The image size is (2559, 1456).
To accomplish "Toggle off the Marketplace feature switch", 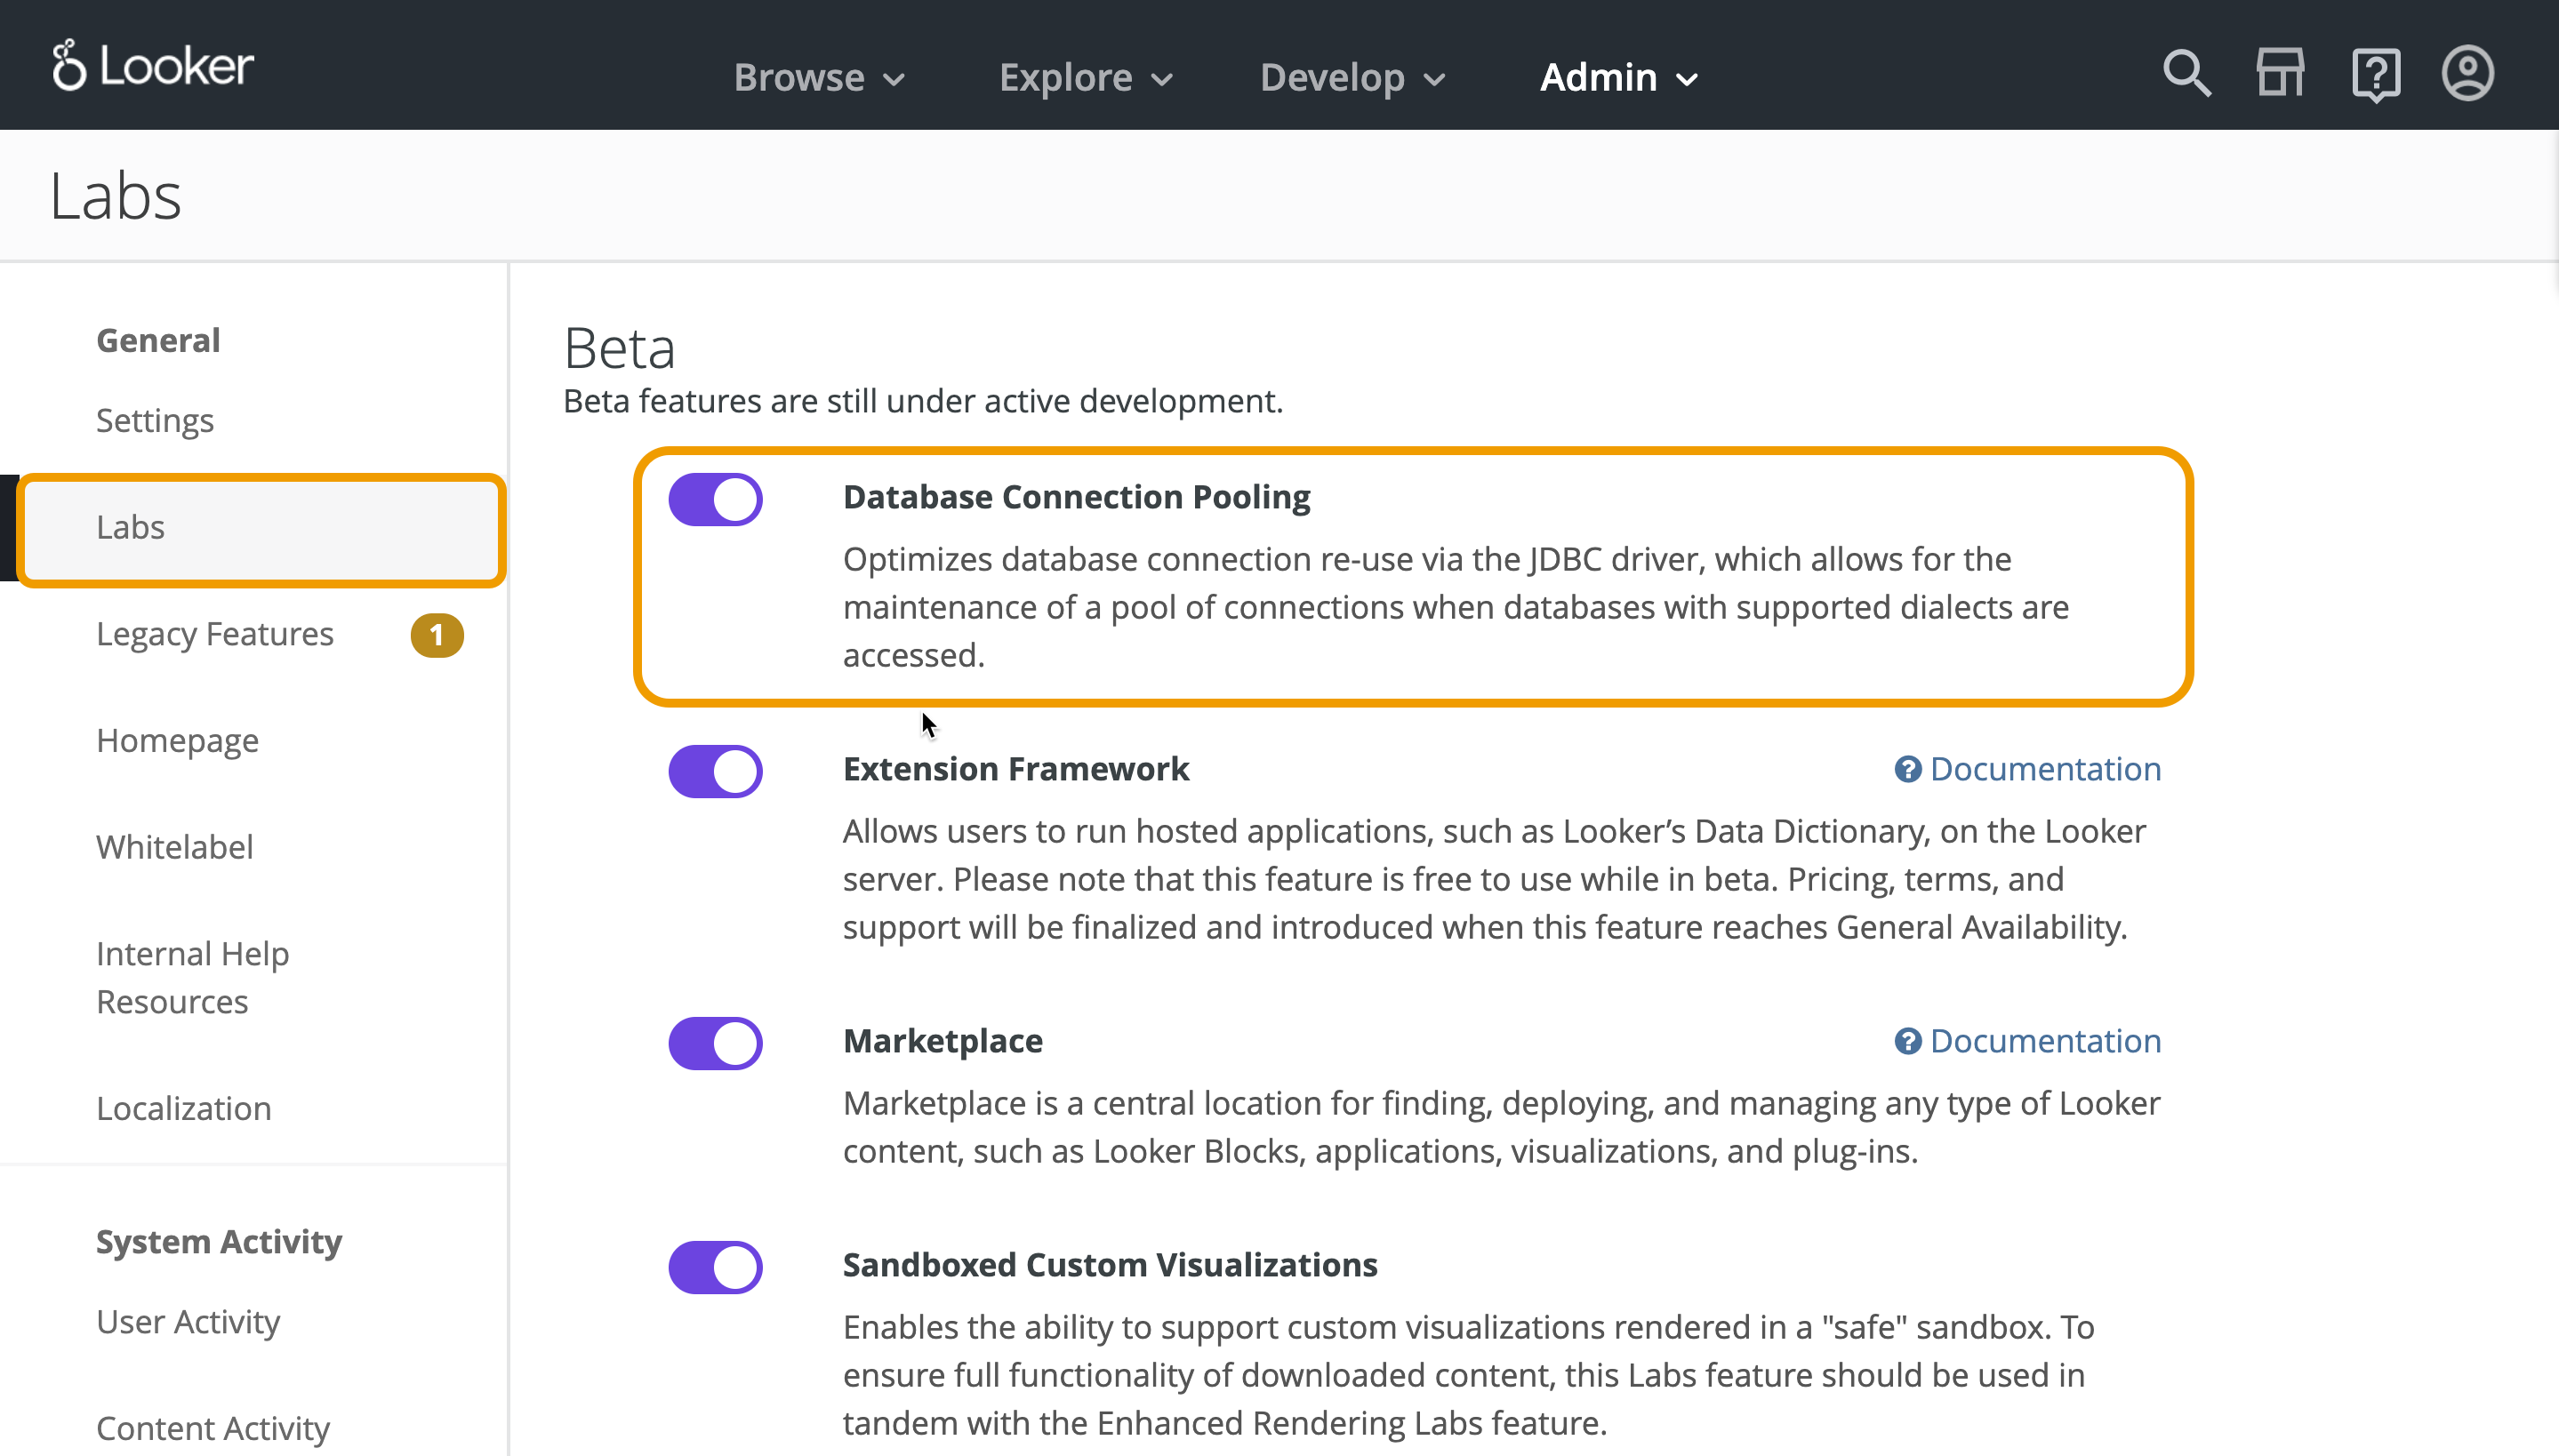I will tap(715, 1043).
